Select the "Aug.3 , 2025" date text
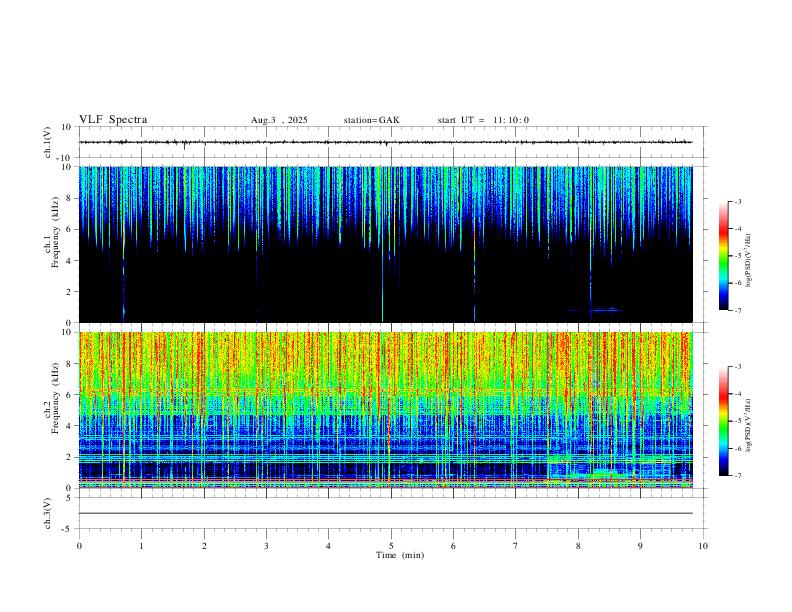 [279, 120]
